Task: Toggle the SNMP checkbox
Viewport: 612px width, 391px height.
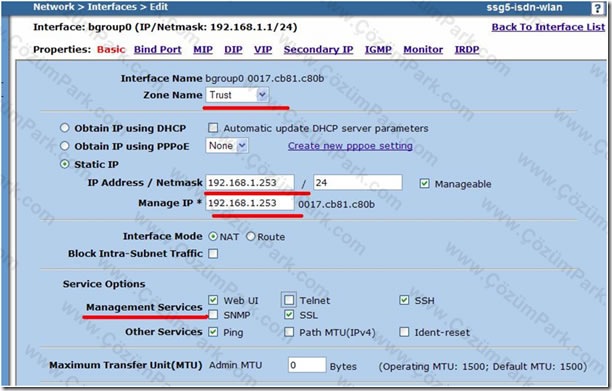Action: (x=213, y=315)
